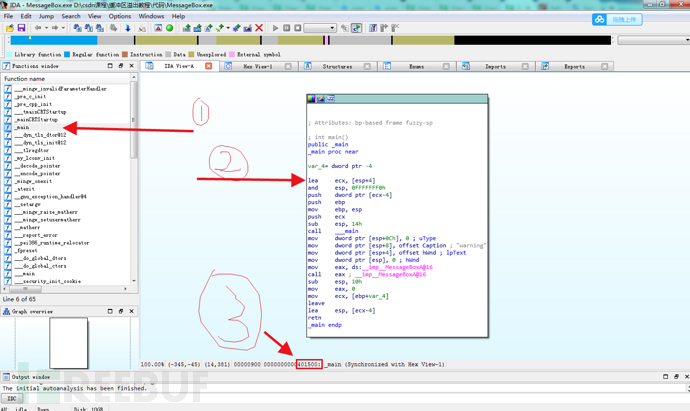Screen dimensions: 690x411
Task: Click the Save database floppy icon
Action: pyautogui.click(x=21, y=28)
